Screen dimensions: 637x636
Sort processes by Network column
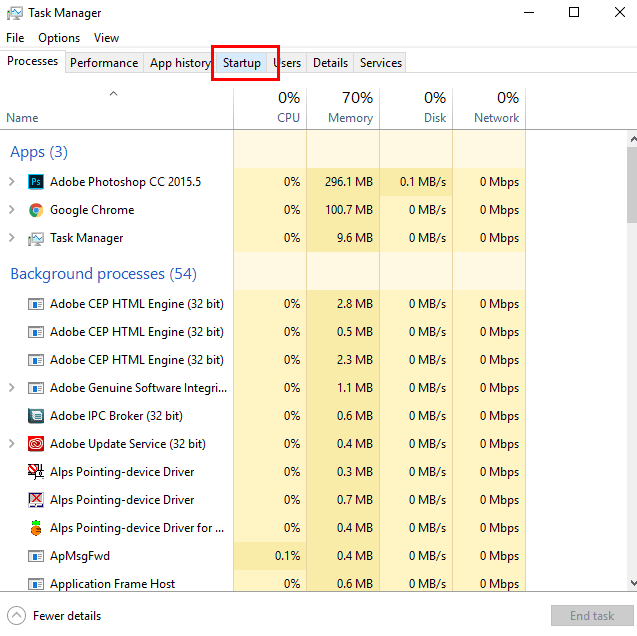coord(489,108)
